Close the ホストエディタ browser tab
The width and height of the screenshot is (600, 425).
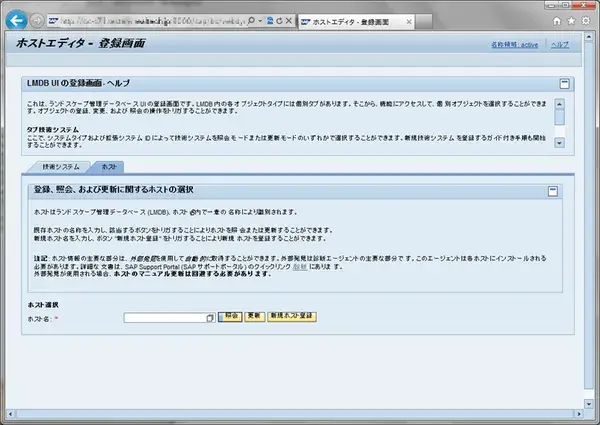click(x=409, y=22)
